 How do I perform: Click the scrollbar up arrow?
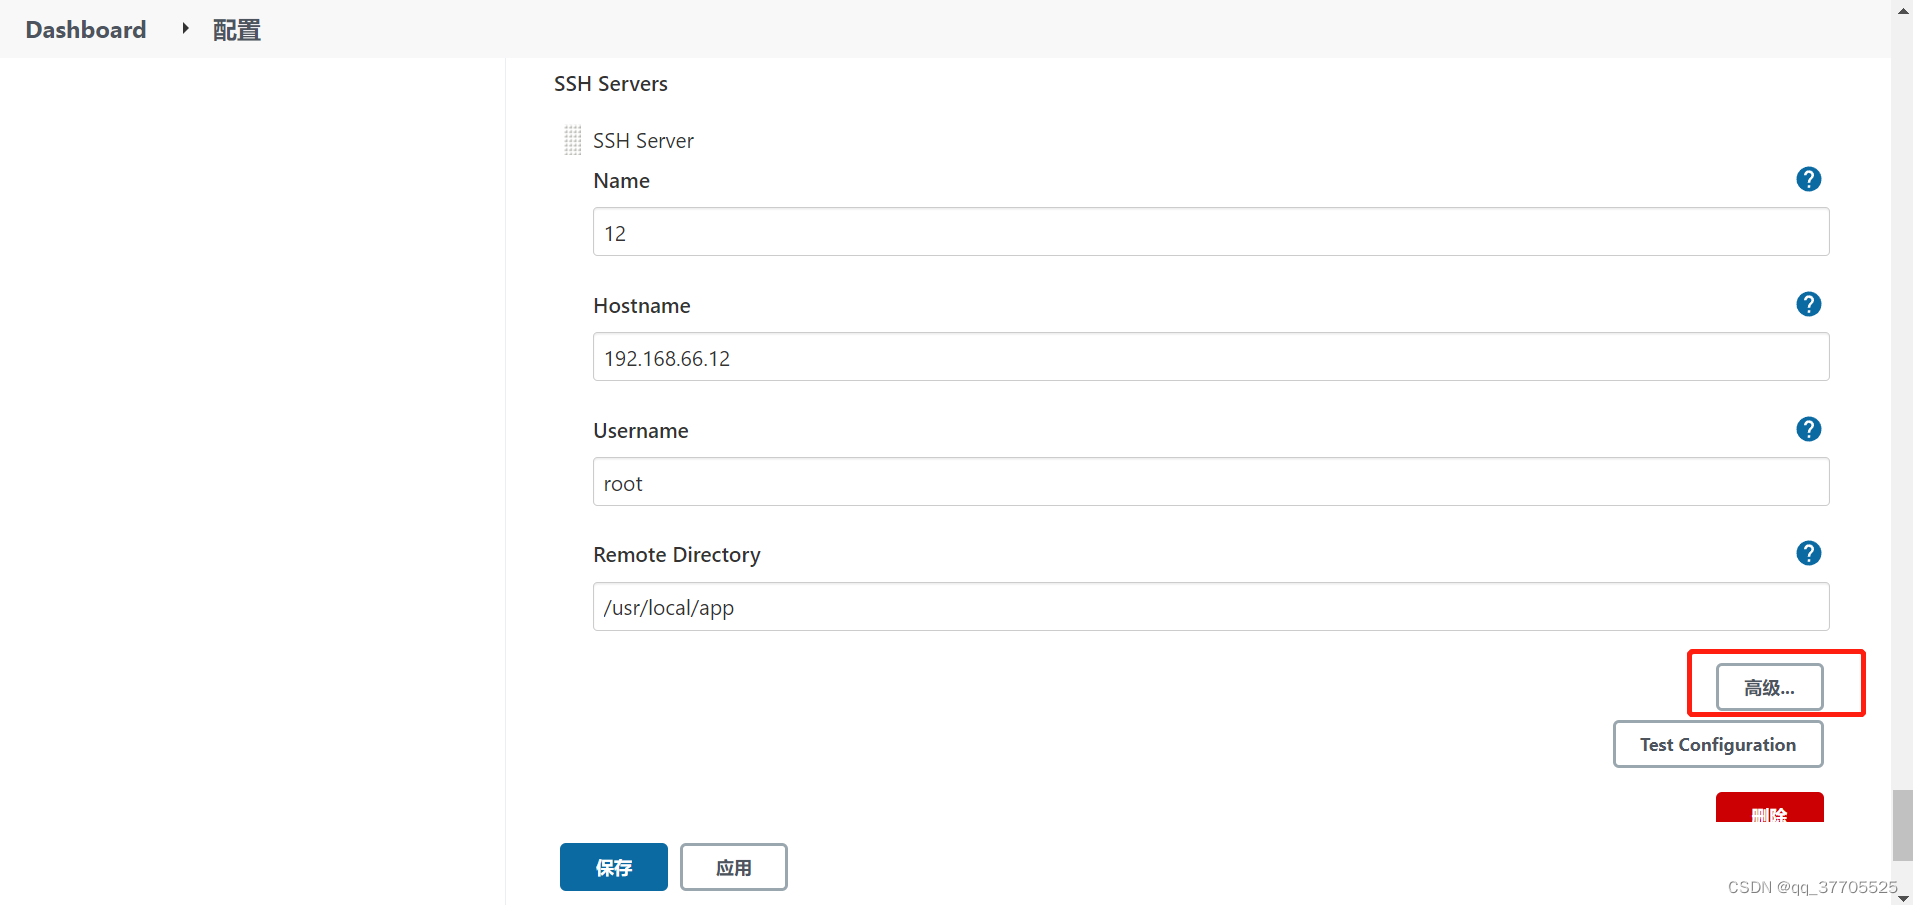click(x=1902, y=10)
